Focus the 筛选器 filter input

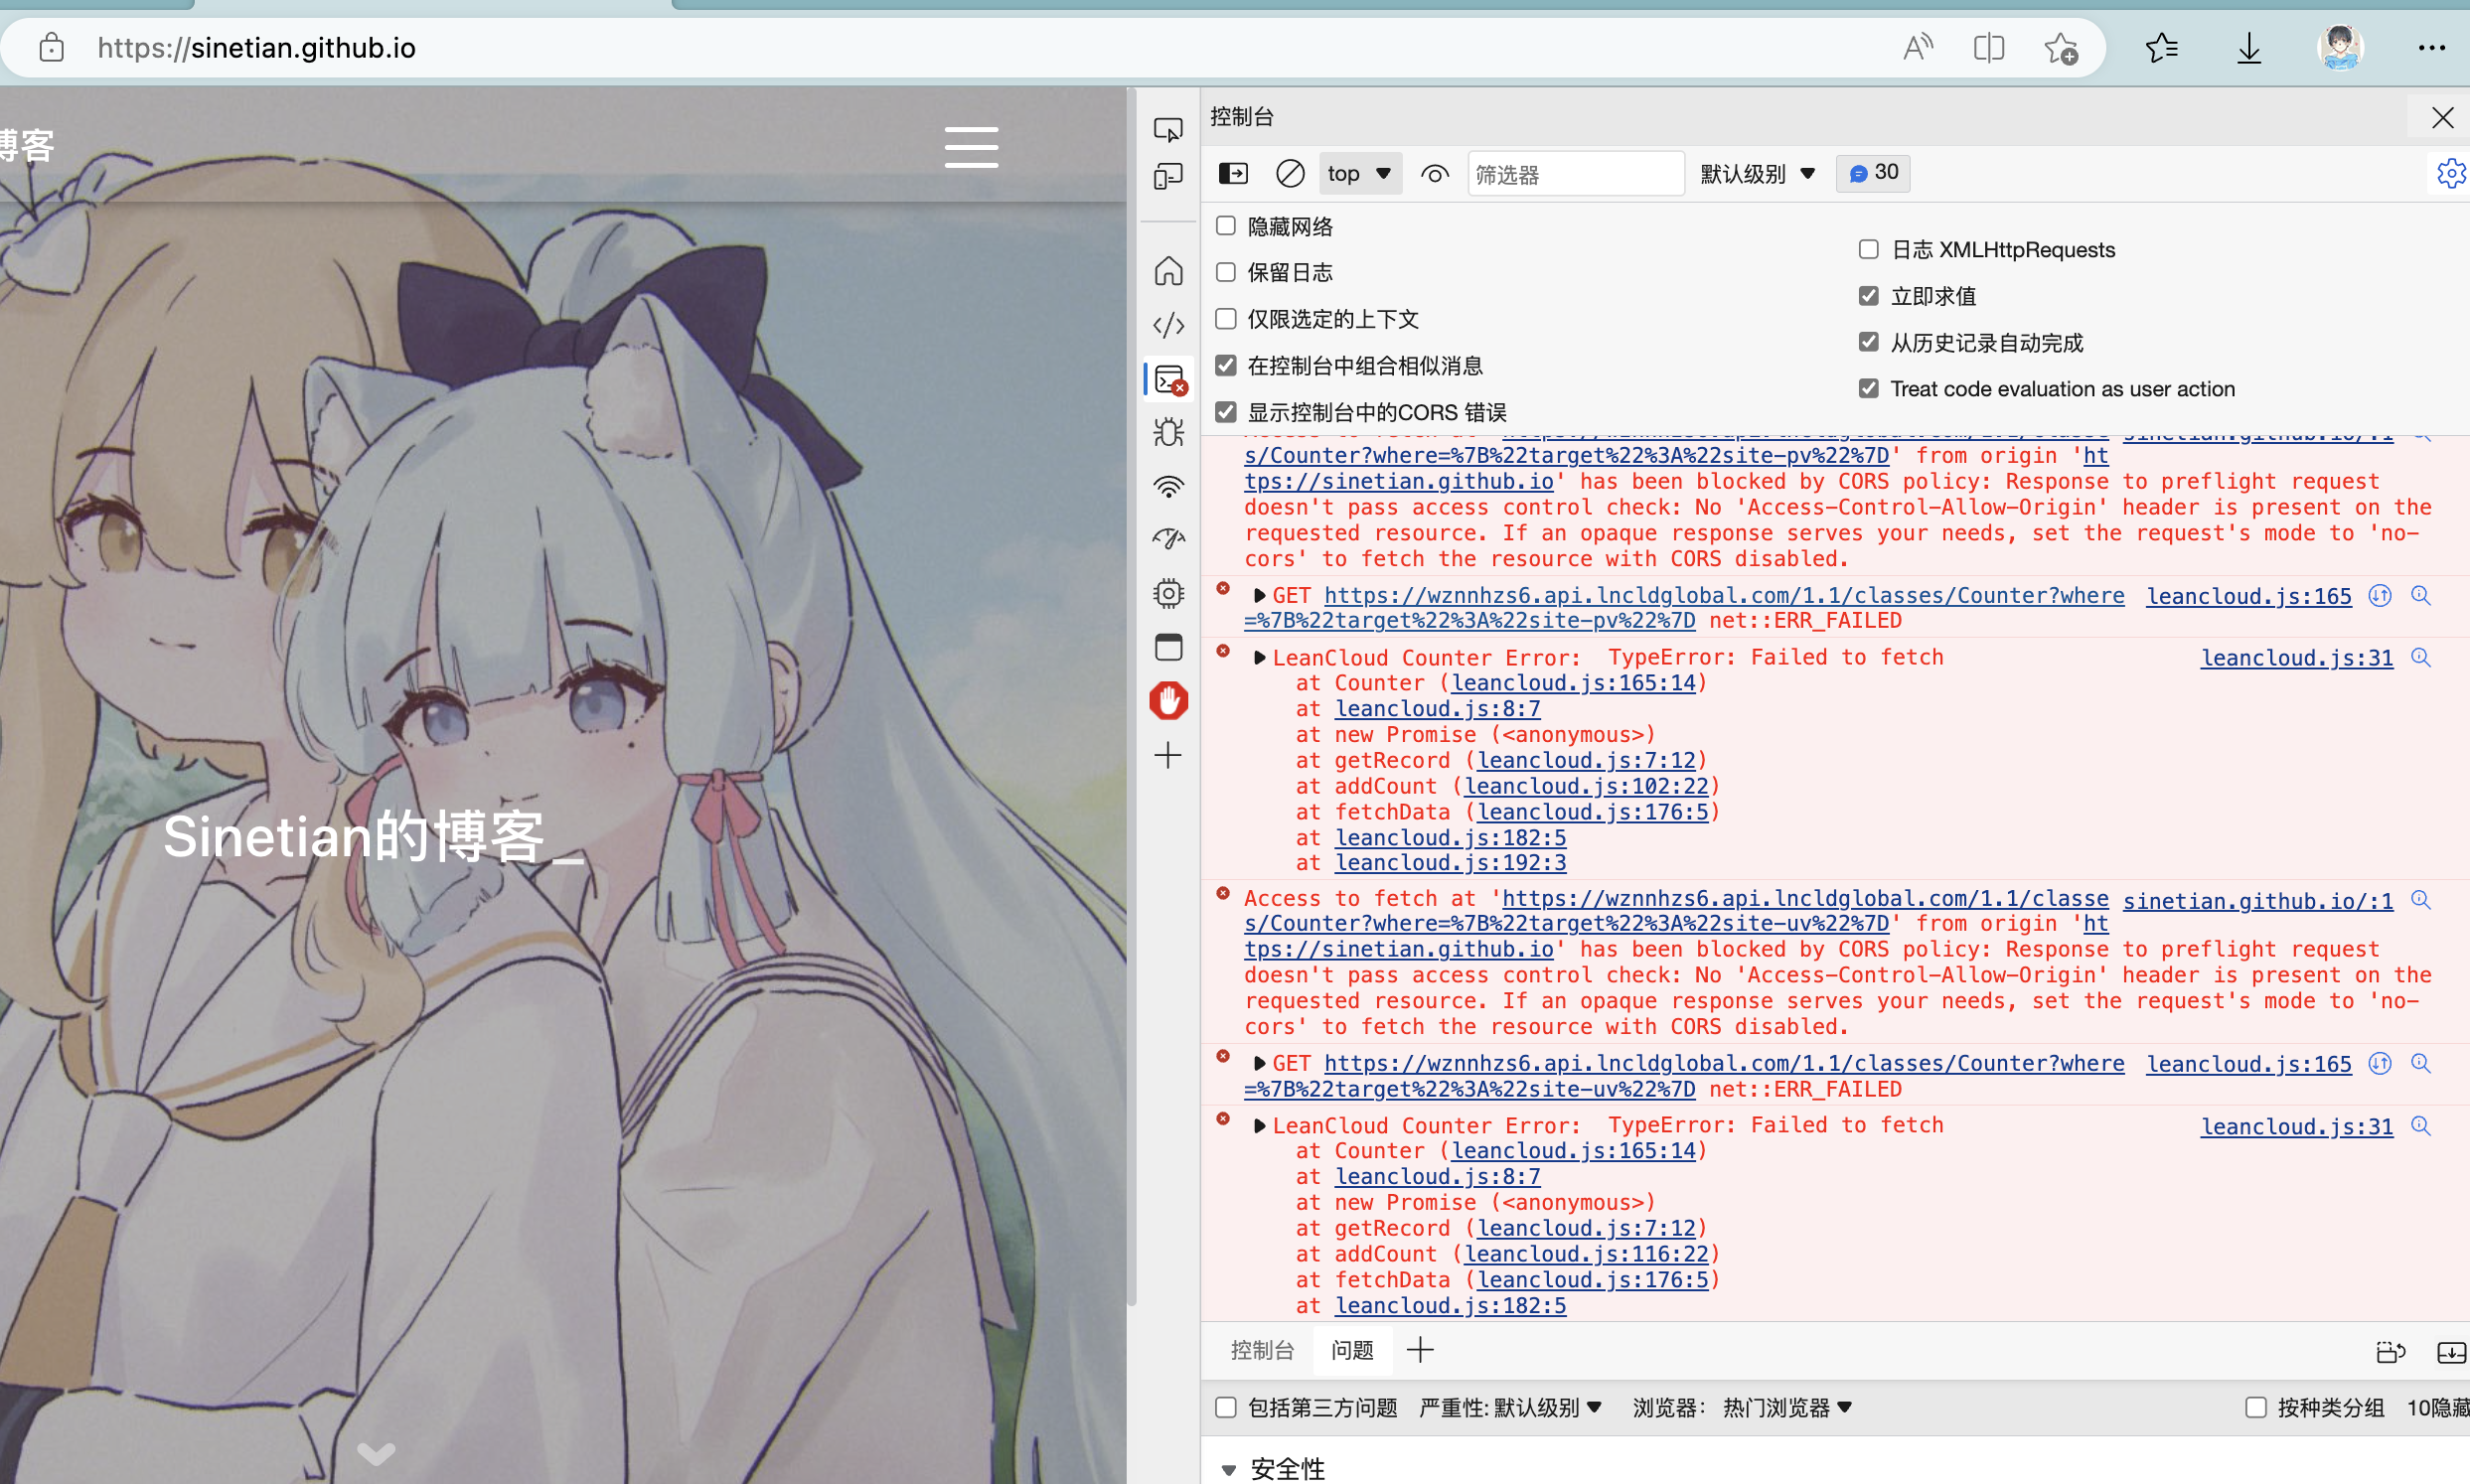coord(1576,174)
